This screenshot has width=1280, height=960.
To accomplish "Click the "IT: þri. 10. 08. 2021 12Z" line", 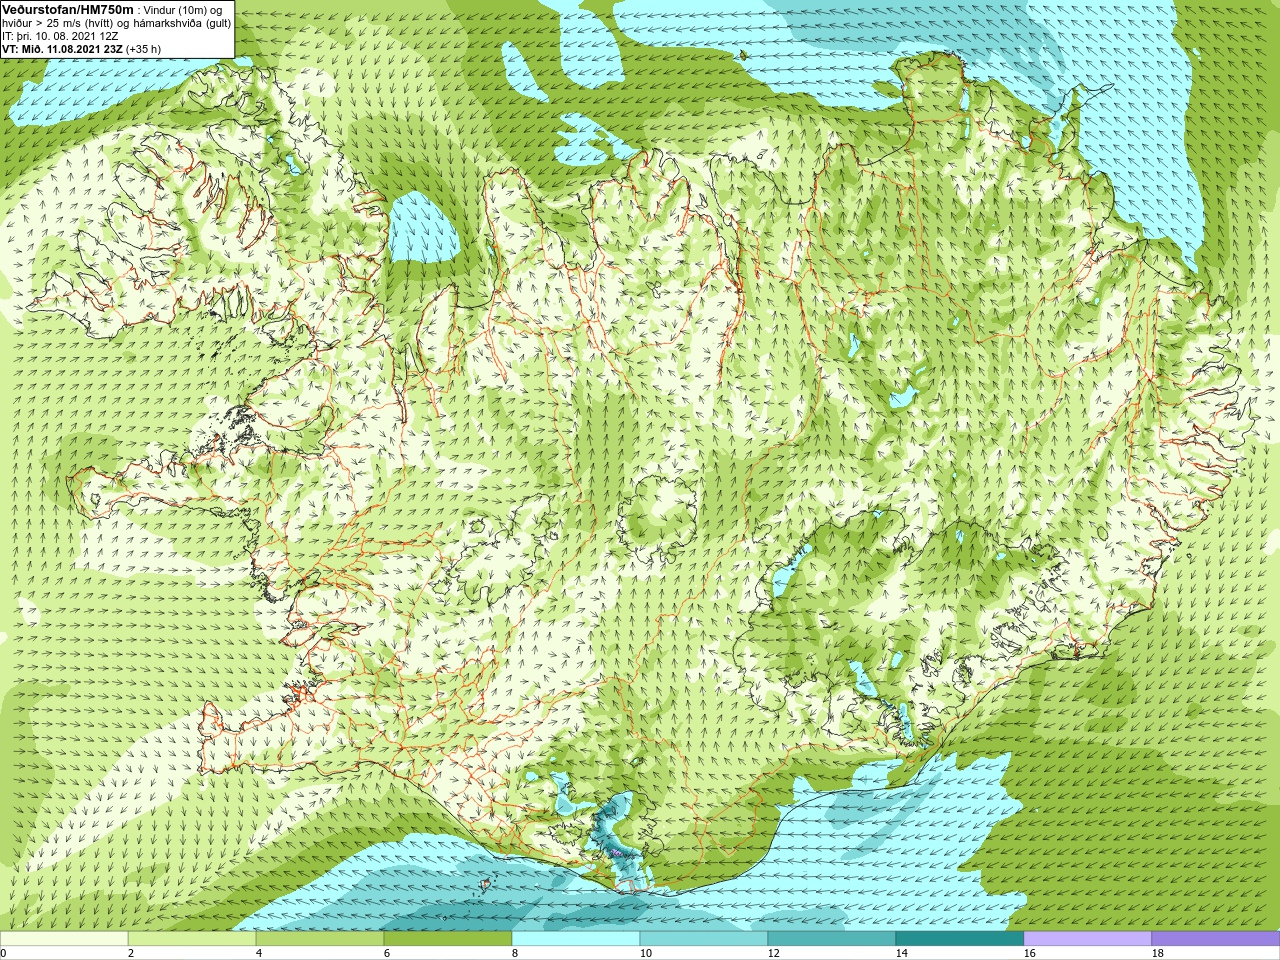I will tap(61, 36).
